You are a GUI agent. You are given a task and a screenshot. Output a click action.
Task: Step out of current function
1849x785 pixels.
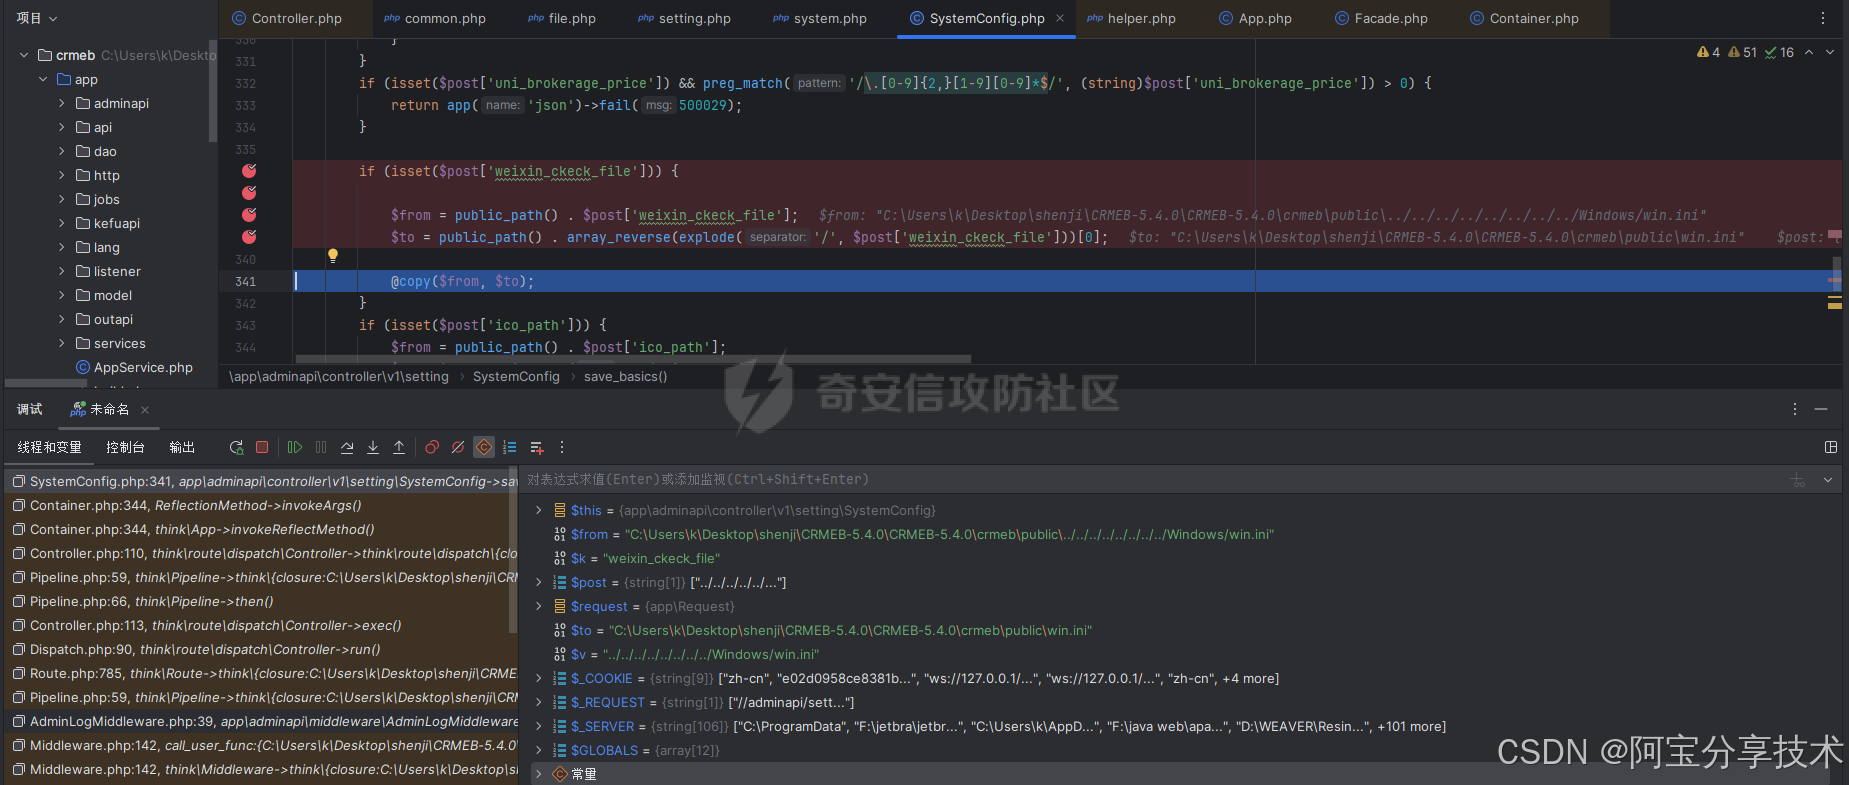click(x=399, y=447)
